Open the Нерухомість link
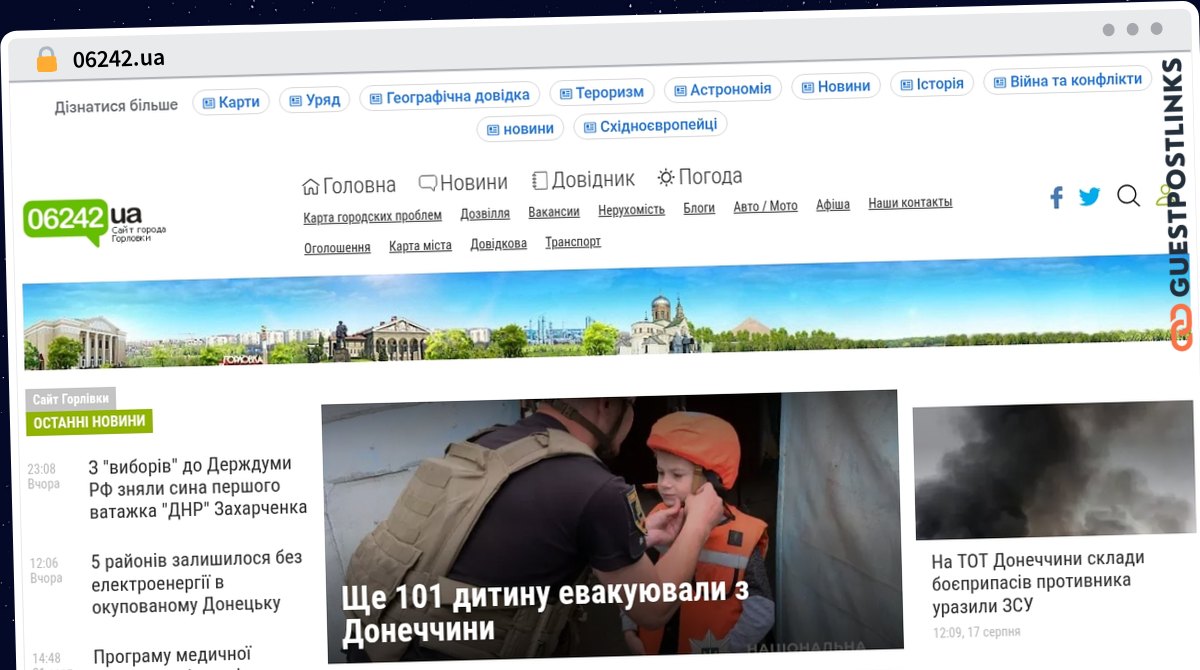The height and width of the screenshot is (670, 1200). tap(631, 210)
